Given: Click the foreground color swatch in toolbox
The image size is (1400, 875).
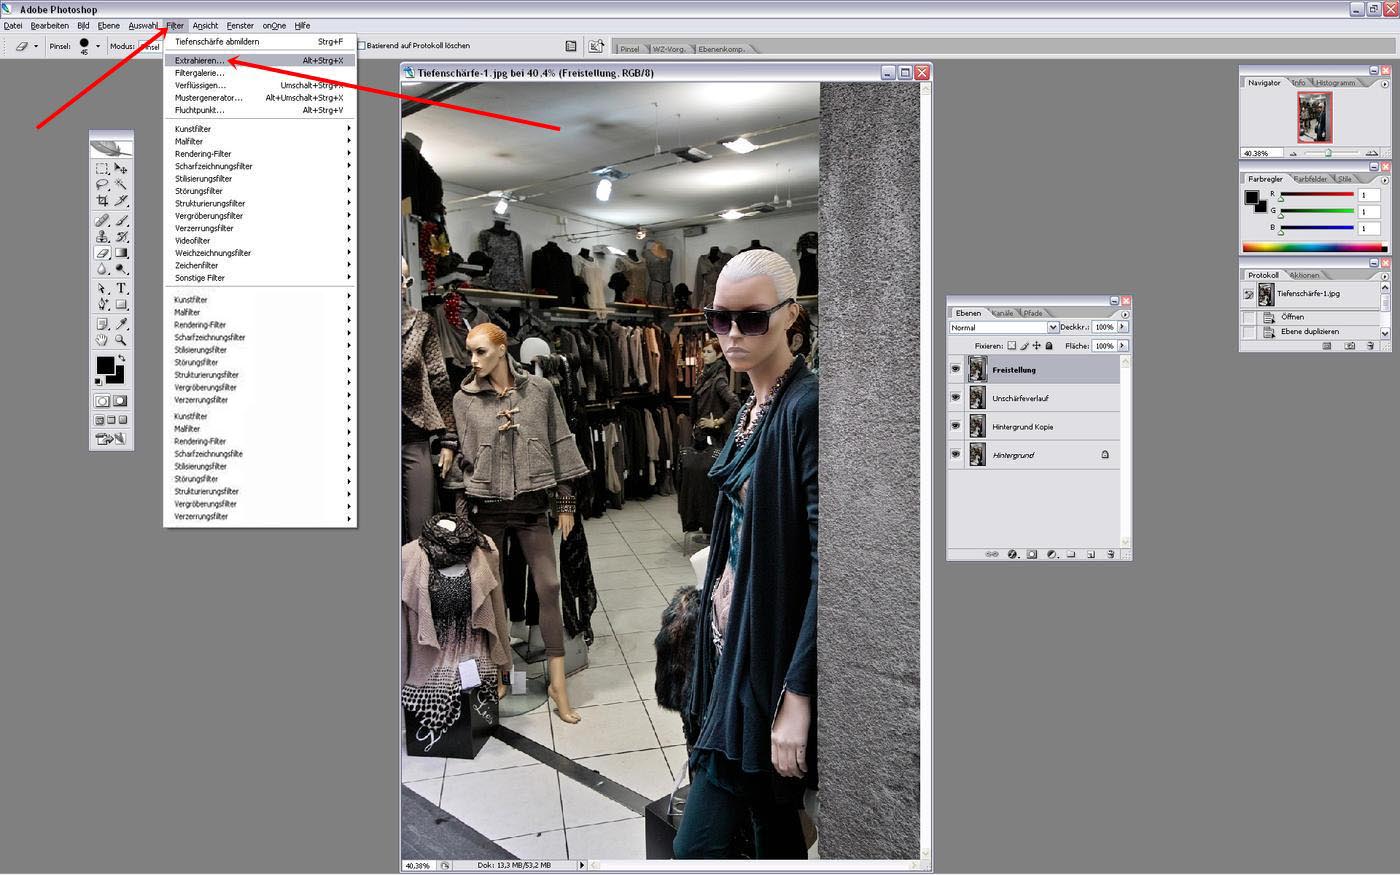Looking at the screenshot, I should click(104, 365).
